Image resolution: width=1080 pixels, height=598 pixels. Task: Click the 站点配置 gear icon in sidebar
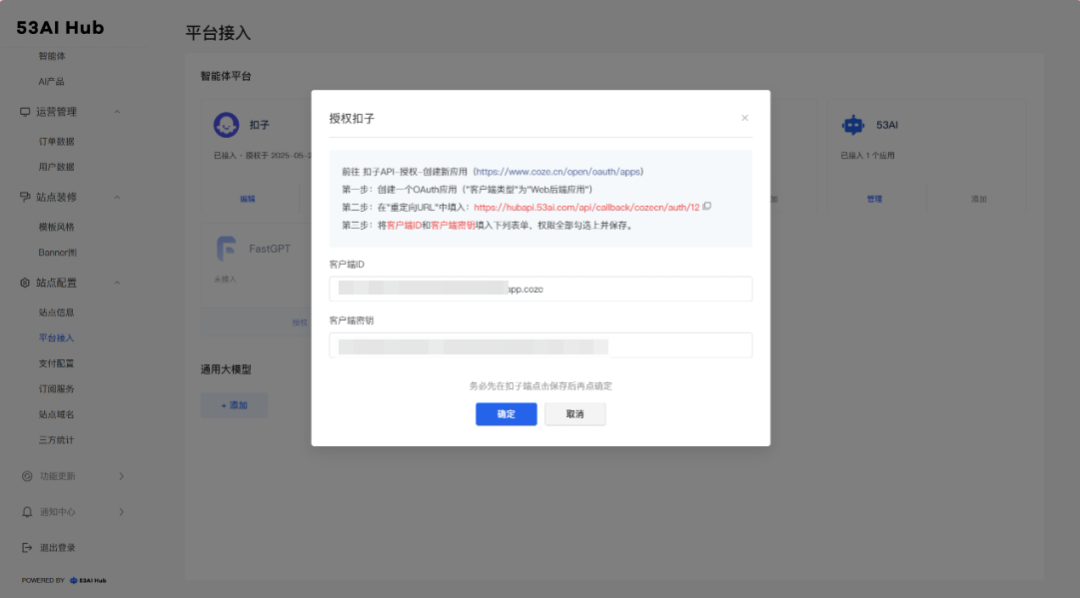tap(25, 282)
